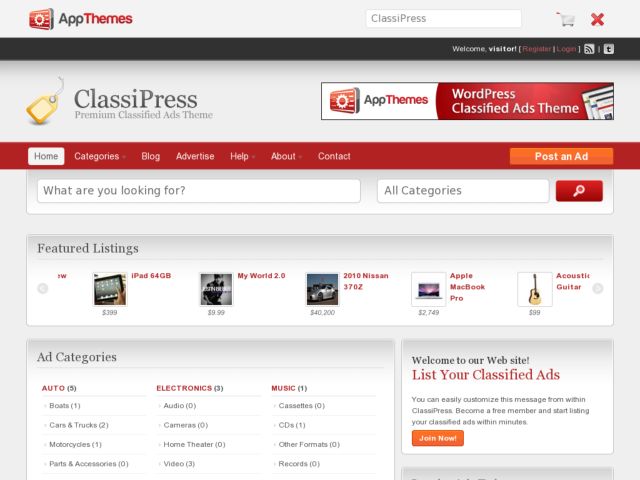Screen dimensions: 640x480
Task: Go to next featured listings arrow
Action: tap(598, 289)
